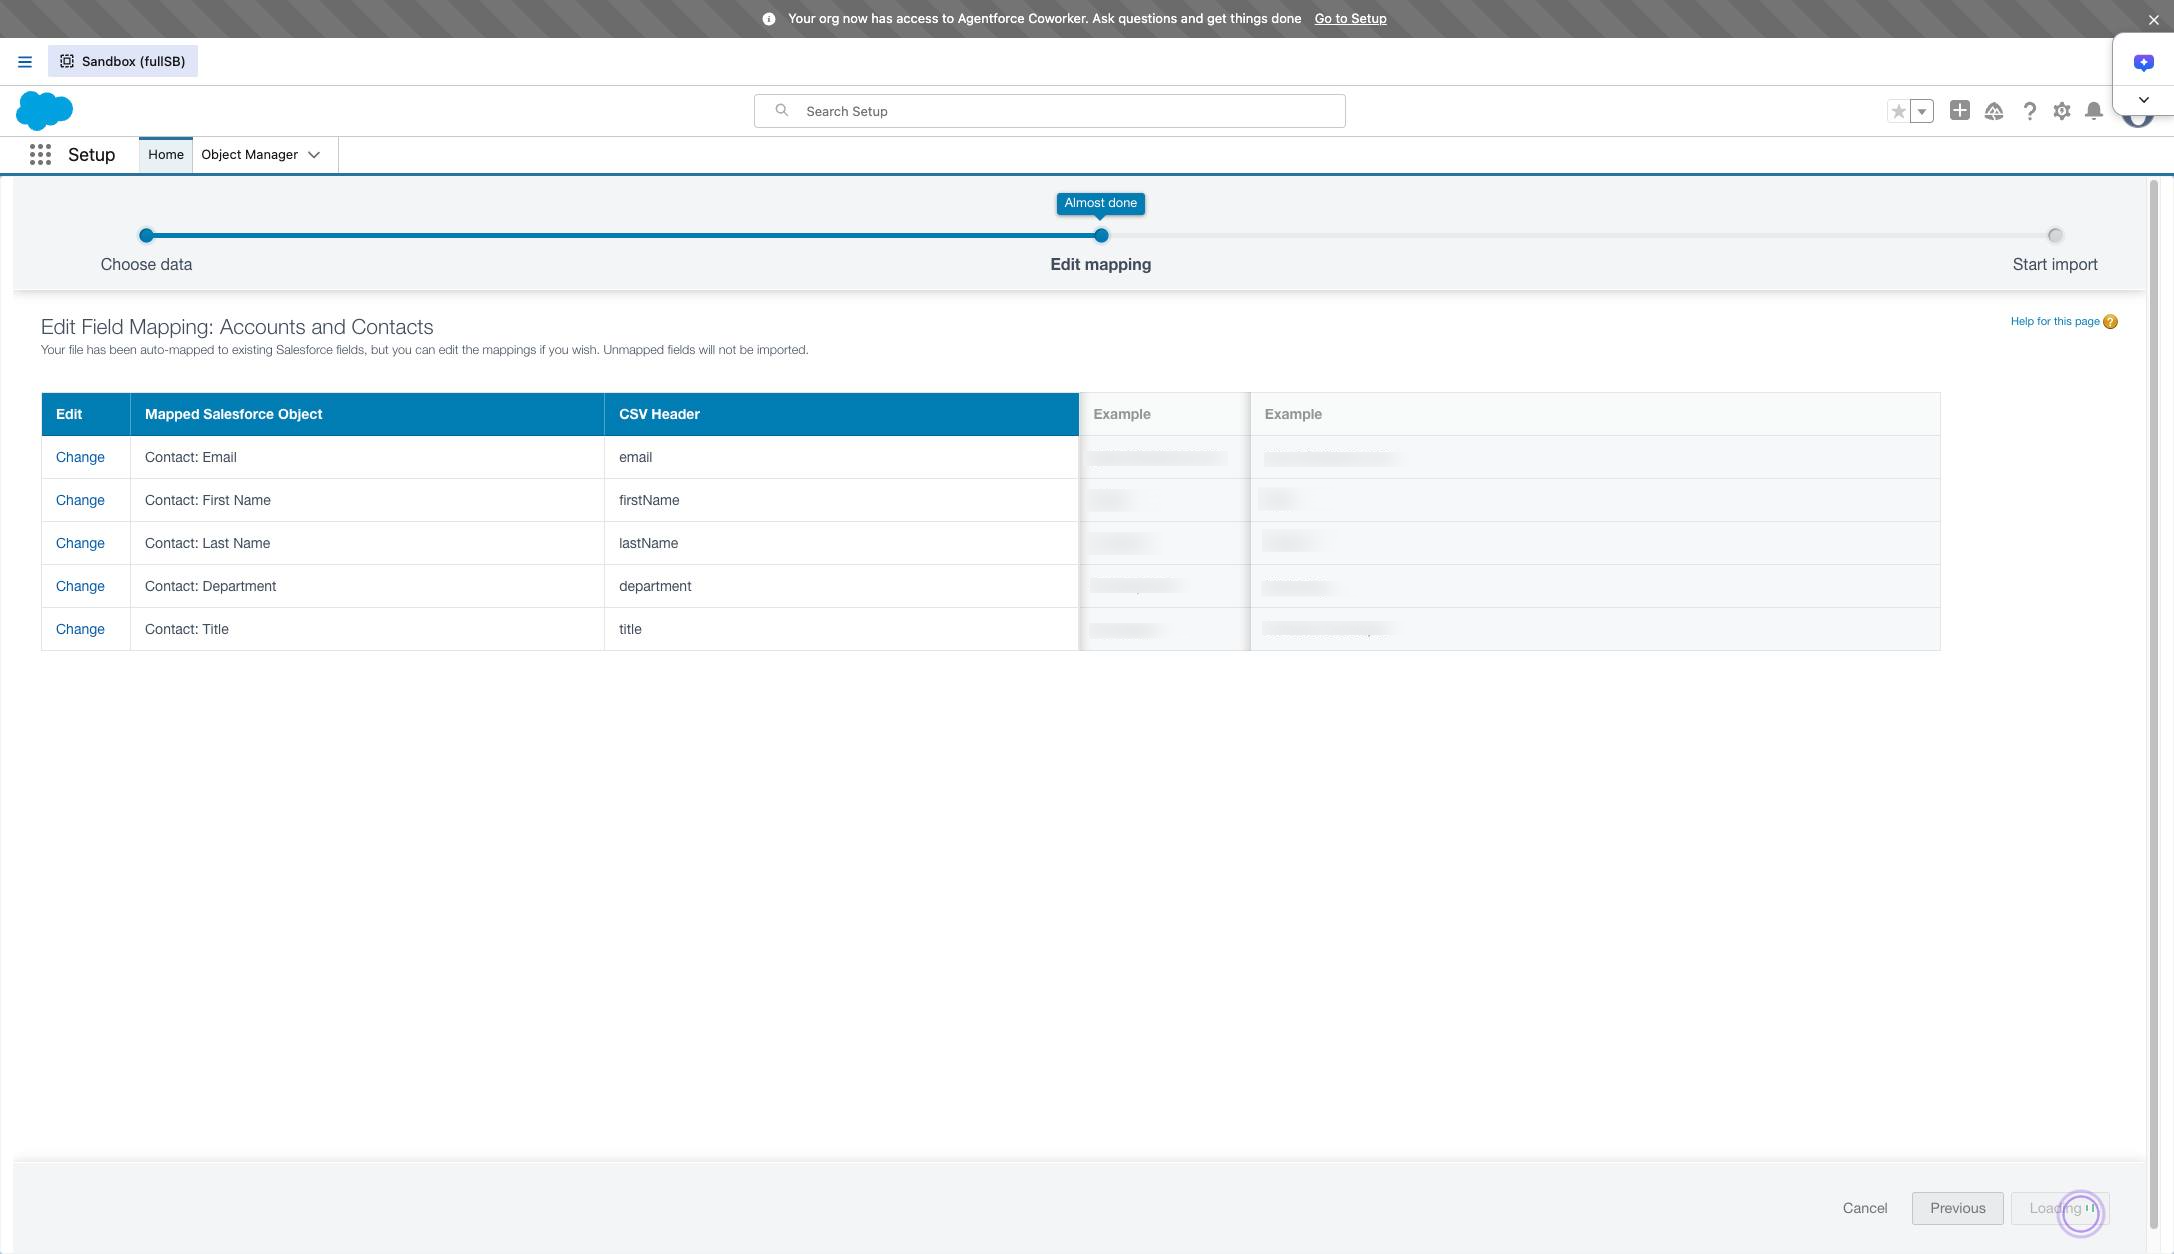Click the CSV Header column header
Image resolution: width=2174 pixels, height=1254 pixels.
click(841, 414)
